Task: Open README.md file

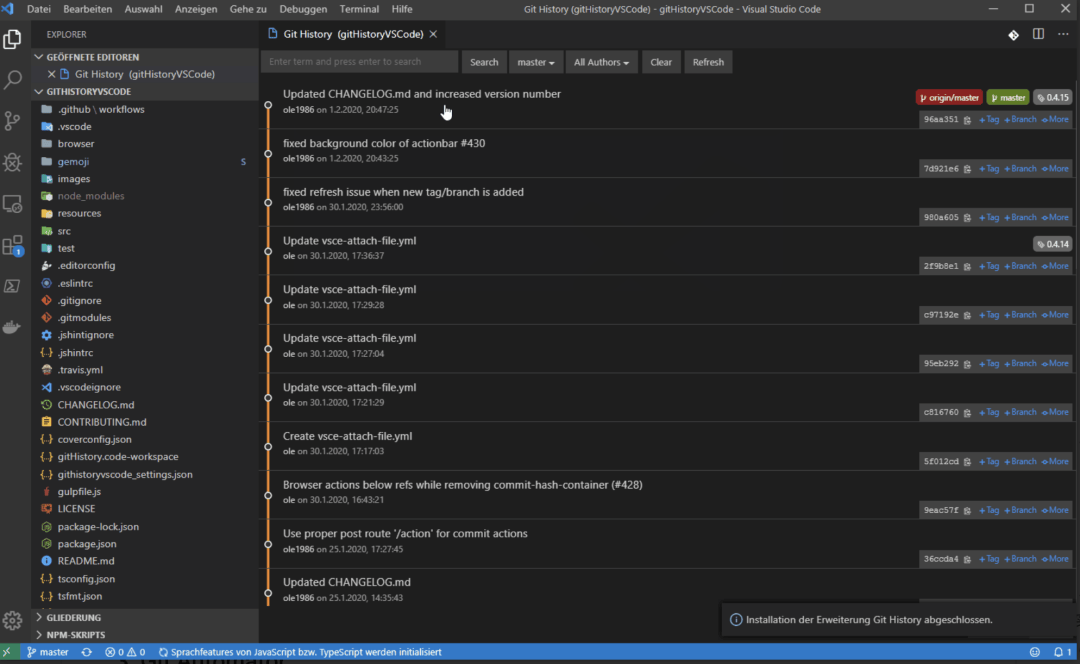Action: point(86,561)
